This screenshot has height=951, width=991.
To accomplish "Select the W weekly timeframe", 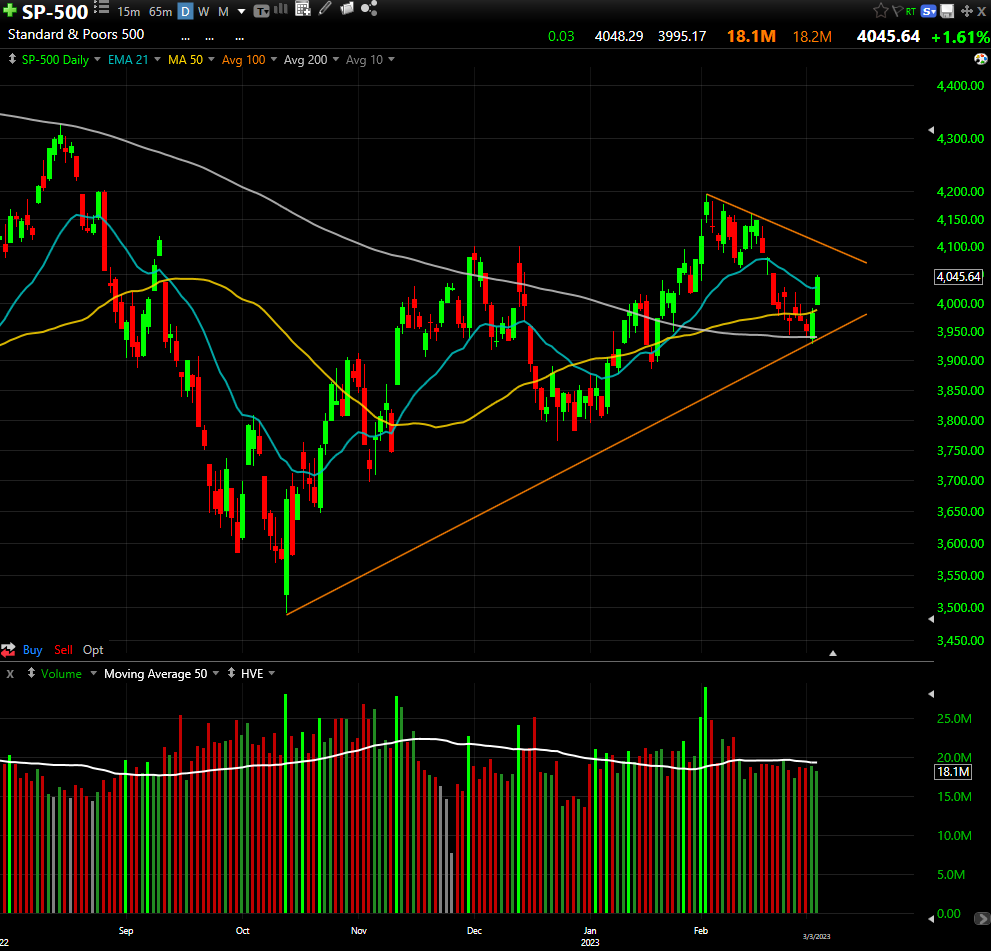I will coord(204,11).
